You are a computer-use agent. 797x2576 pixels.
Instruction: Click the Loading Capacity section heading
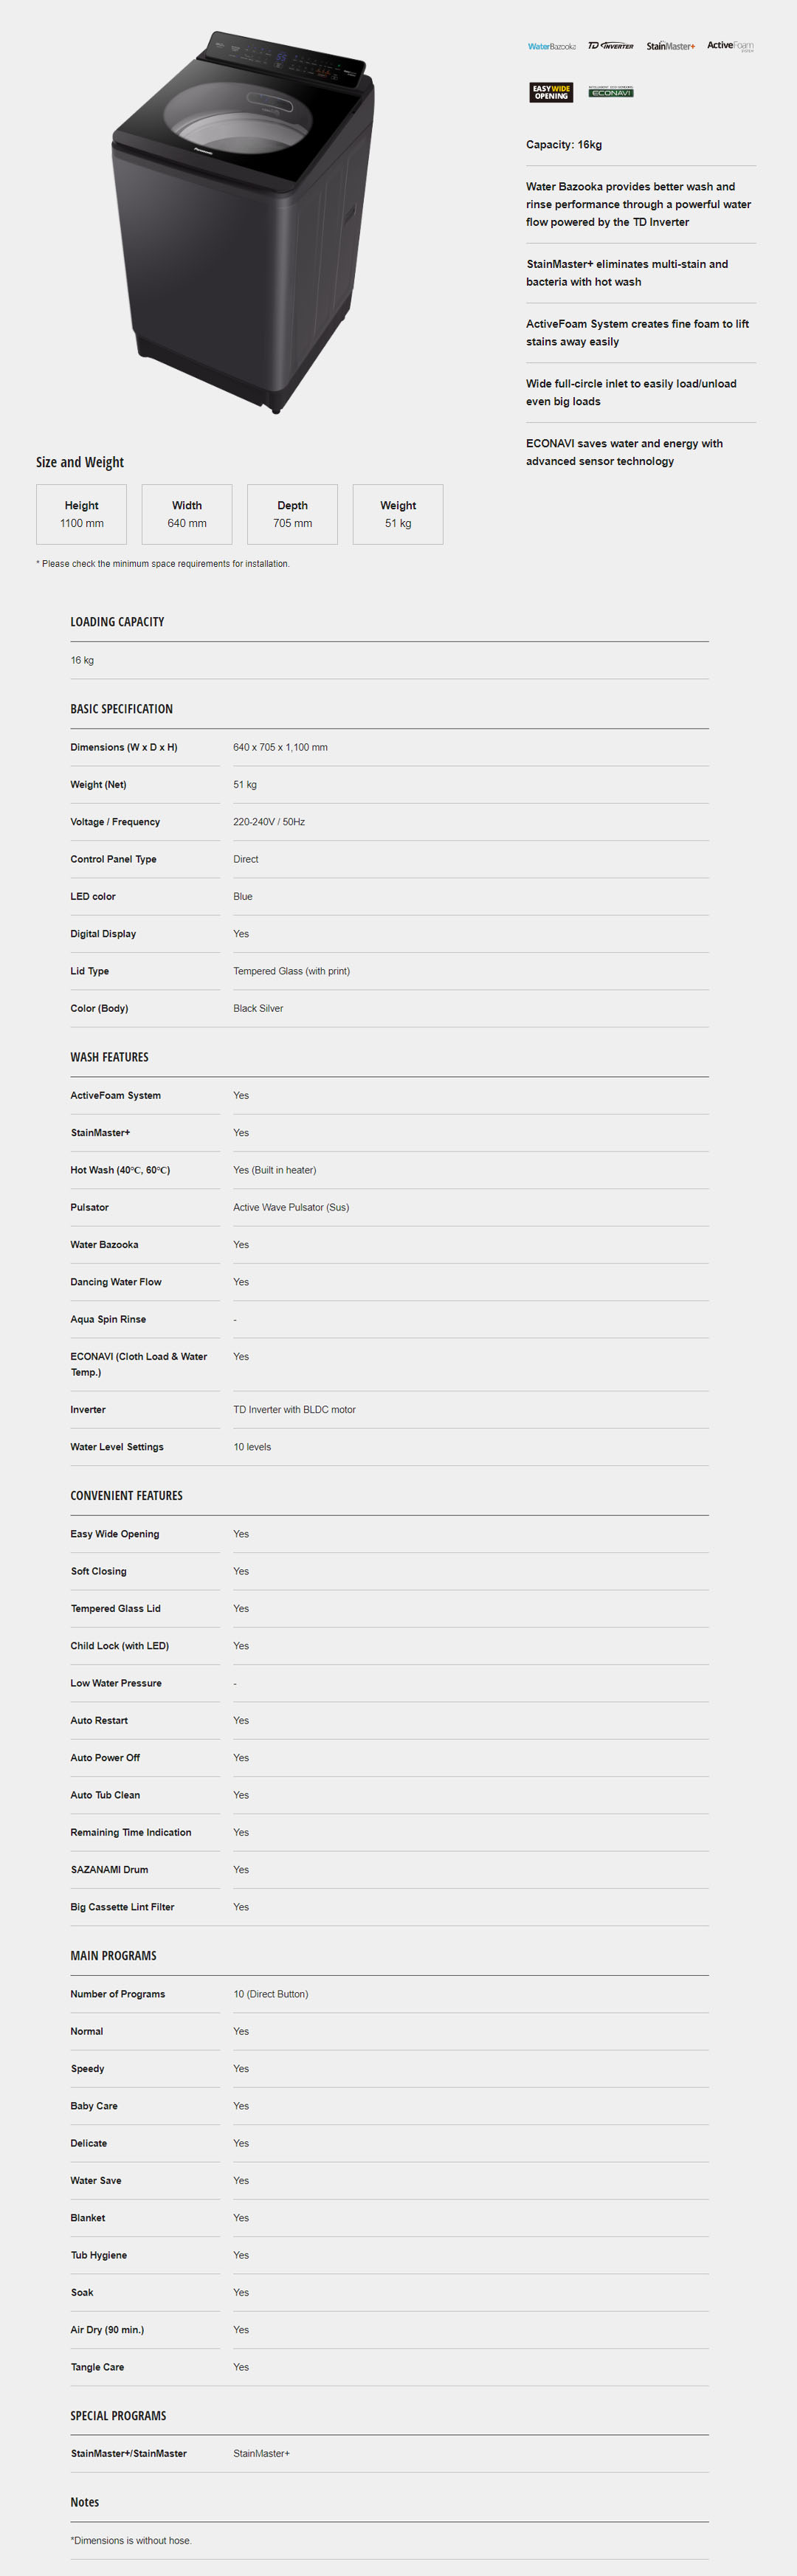[117, 622]
